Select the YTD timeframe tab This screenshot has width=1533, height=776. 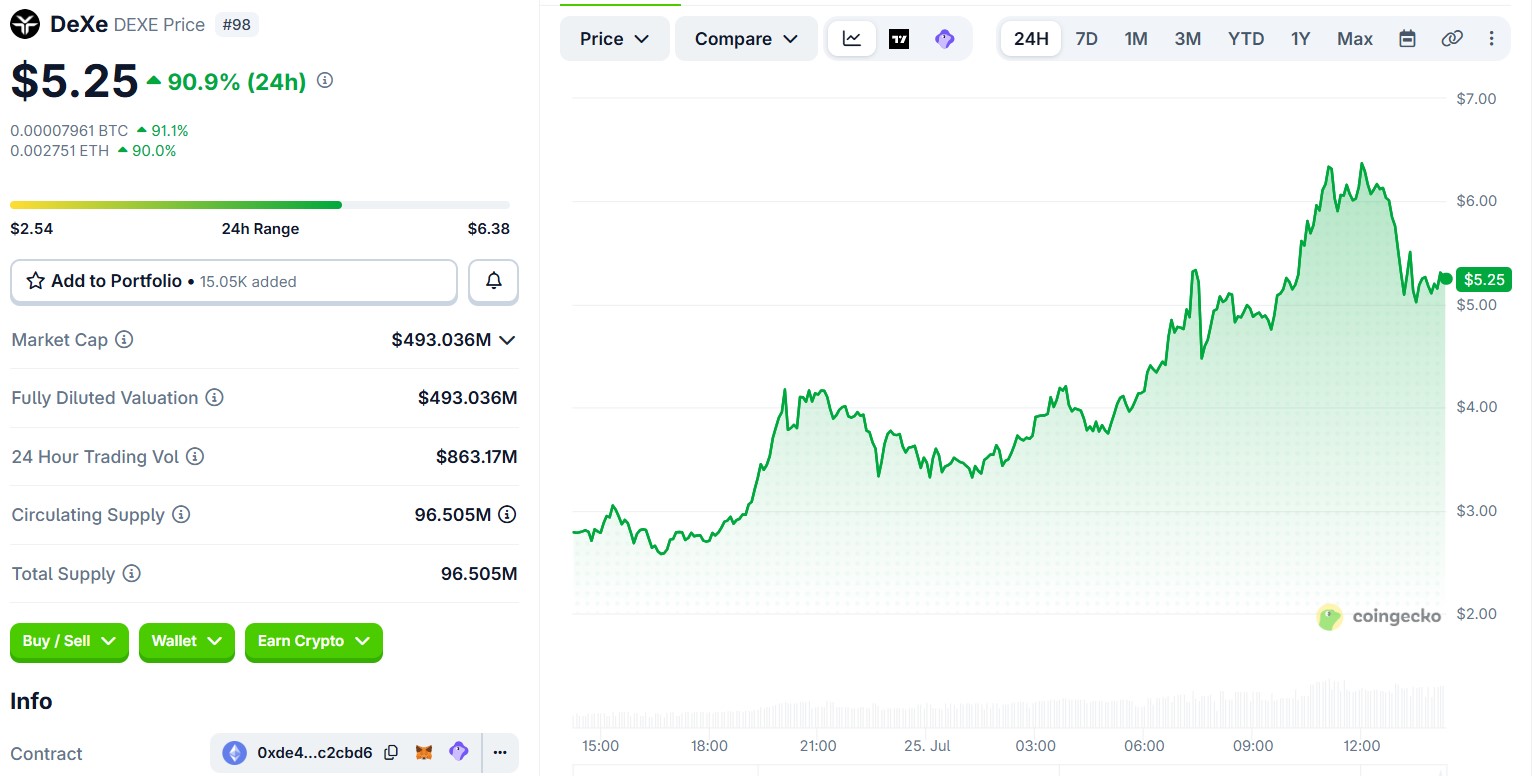pyautogui.click(x=1246, y=39)
